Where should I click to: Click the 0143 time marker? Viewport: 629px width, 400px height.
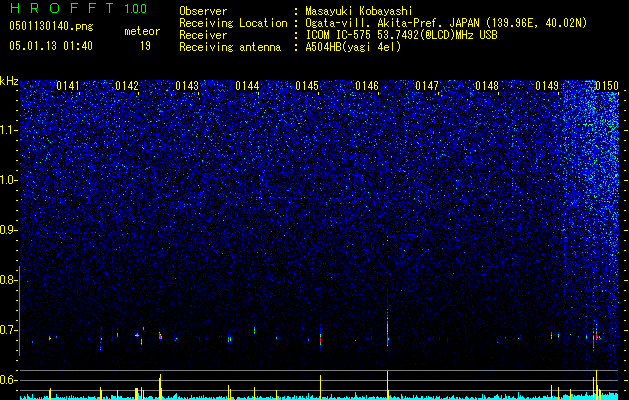(187, 86)
